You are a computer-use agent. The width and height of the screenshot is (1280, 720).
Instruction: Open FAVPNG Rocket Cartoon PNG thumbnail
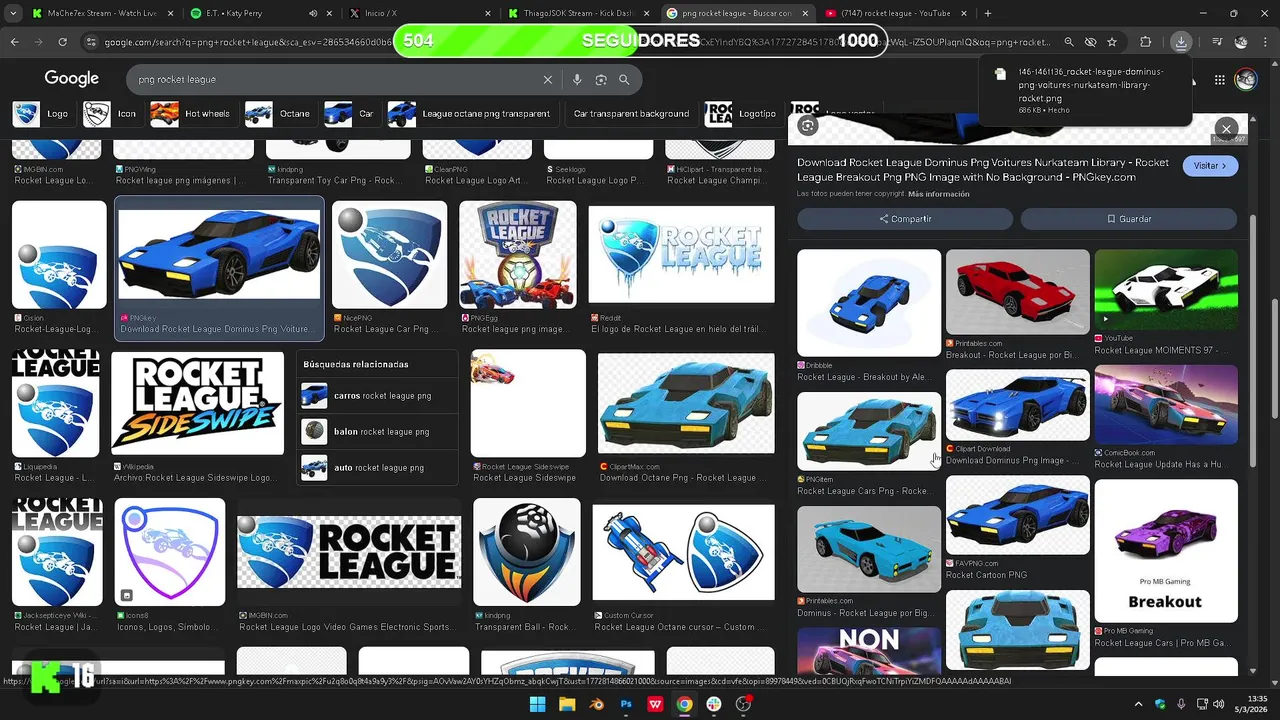point(1018,515)
